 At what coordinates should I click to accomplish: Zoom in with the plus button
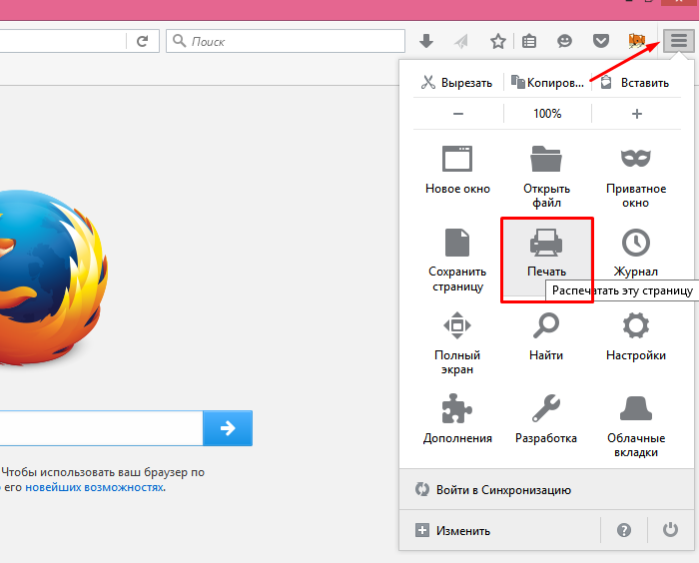(637, 114)
